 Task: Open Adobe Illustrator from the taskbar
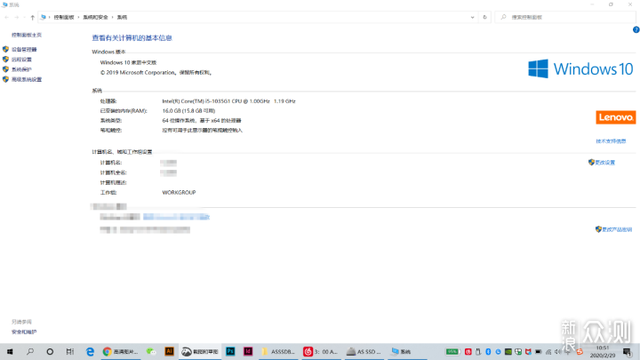[169, 351]
